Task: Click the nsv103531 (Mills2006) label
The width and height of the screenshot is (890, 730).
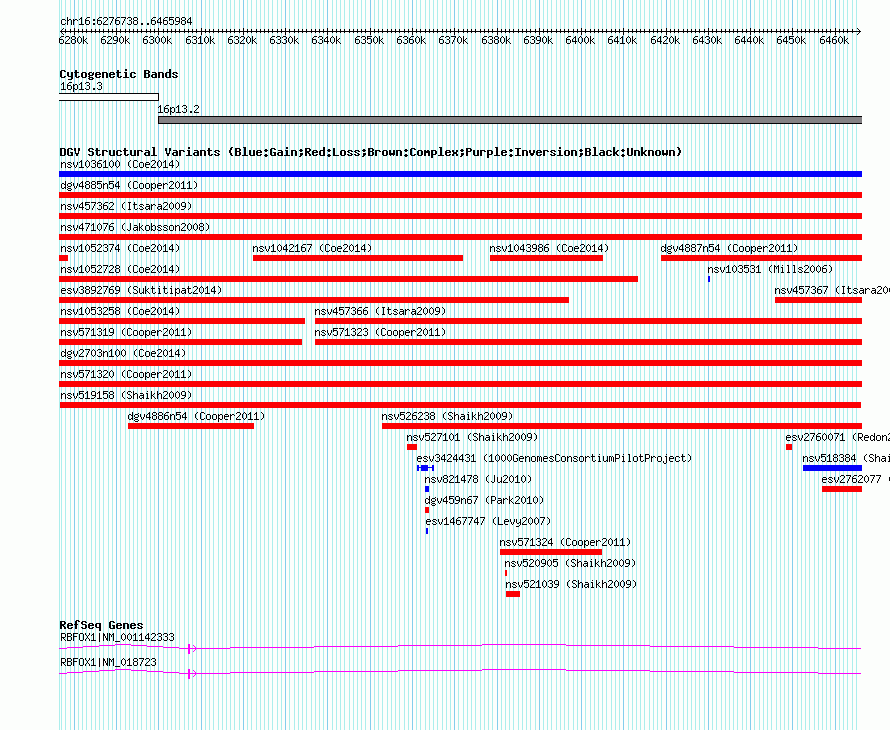Action: pyautogui.click(x=770, y=269)
